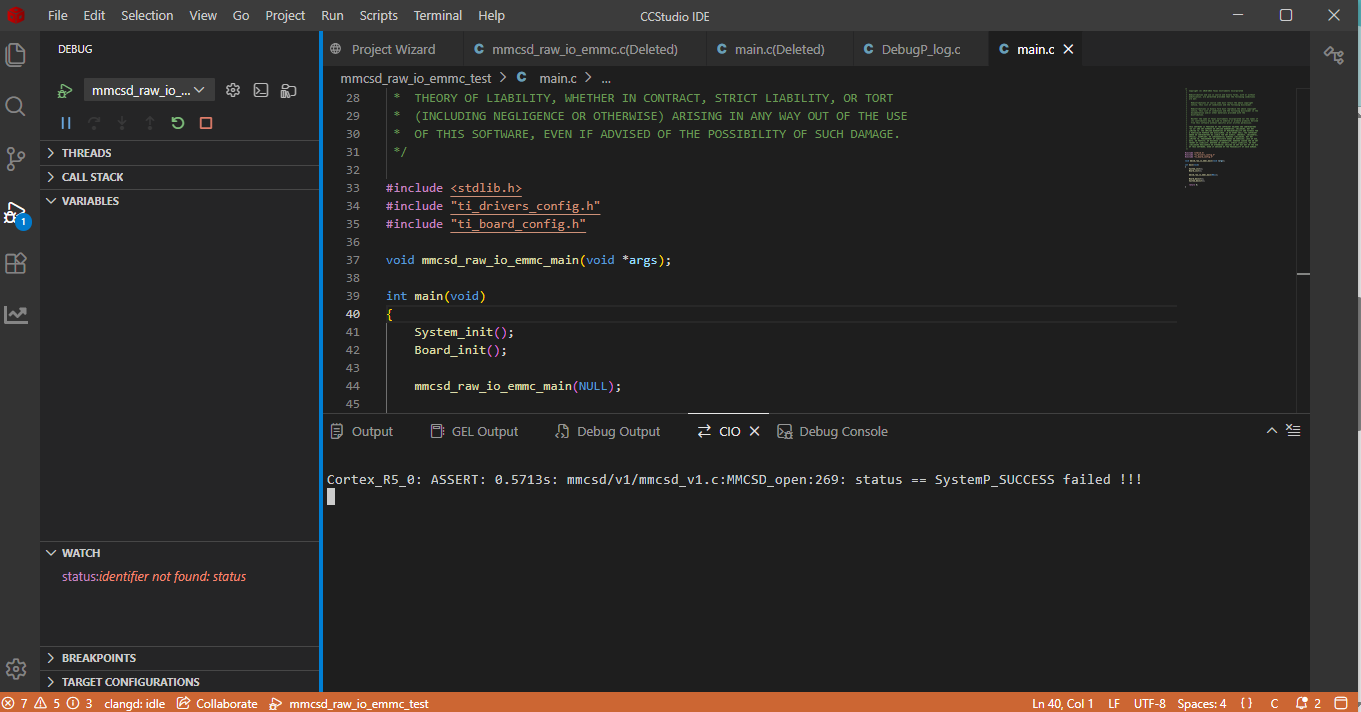Close the active main.c editor tab
The height and width of the screenshot is (712, 1361).
click(1068, 49)
